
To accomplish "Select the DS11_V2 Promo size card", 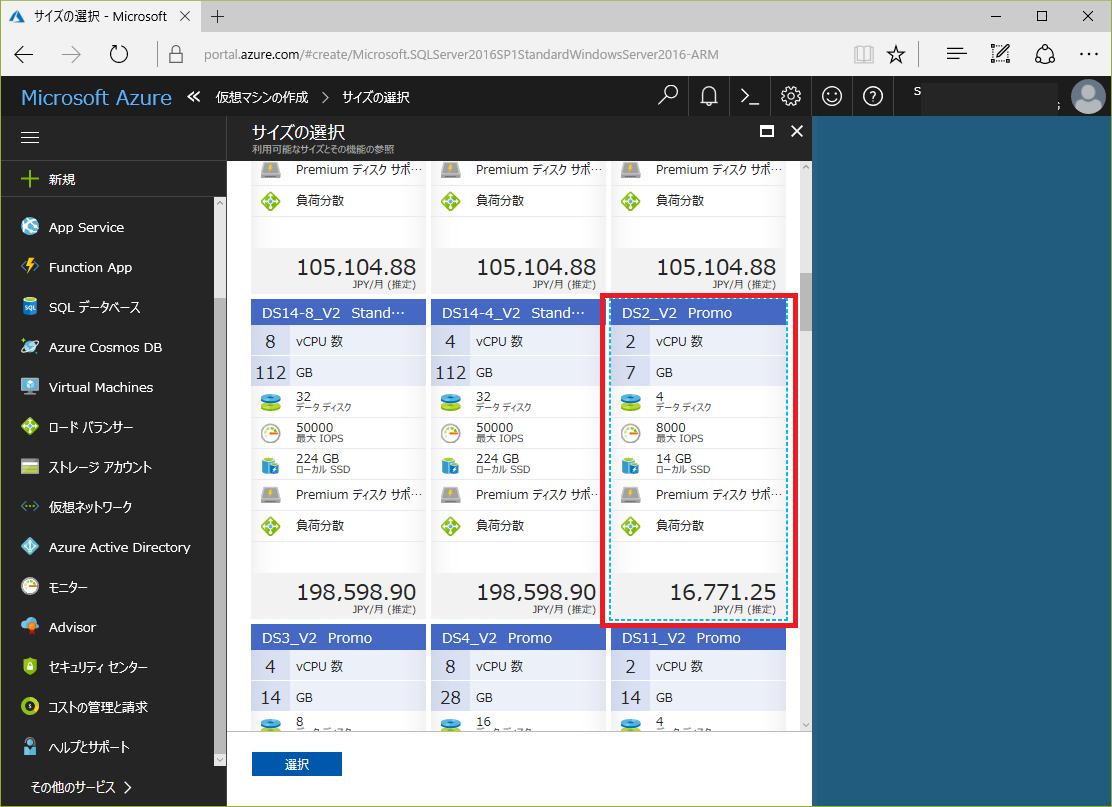I will point(699,677).
